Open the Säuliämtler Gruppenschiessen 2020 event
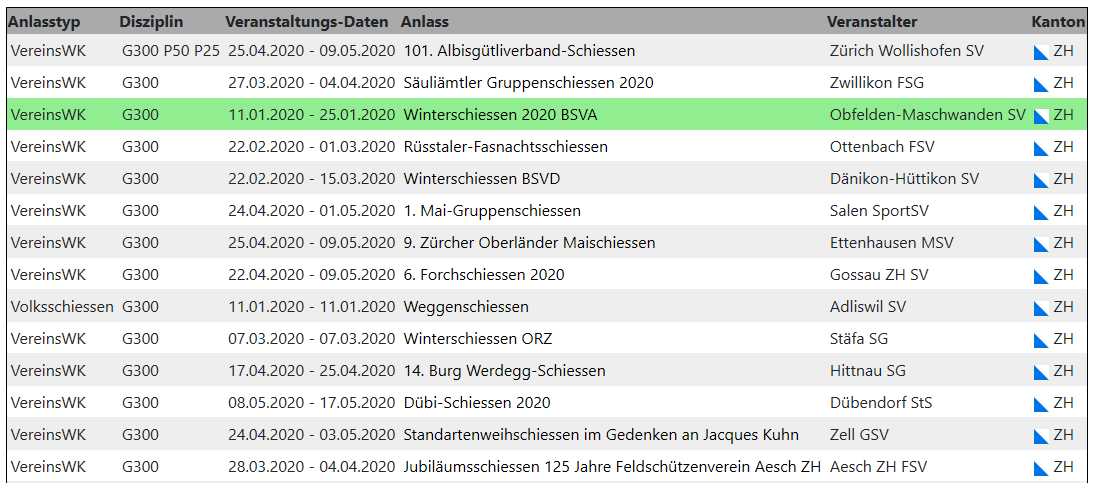1101x483 pixels. [x=528, y=83]
